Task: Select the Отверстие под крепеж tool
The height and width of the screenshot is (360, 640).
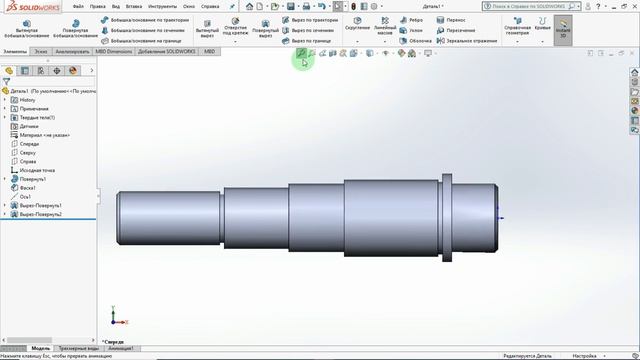Action: coord(235,27)
